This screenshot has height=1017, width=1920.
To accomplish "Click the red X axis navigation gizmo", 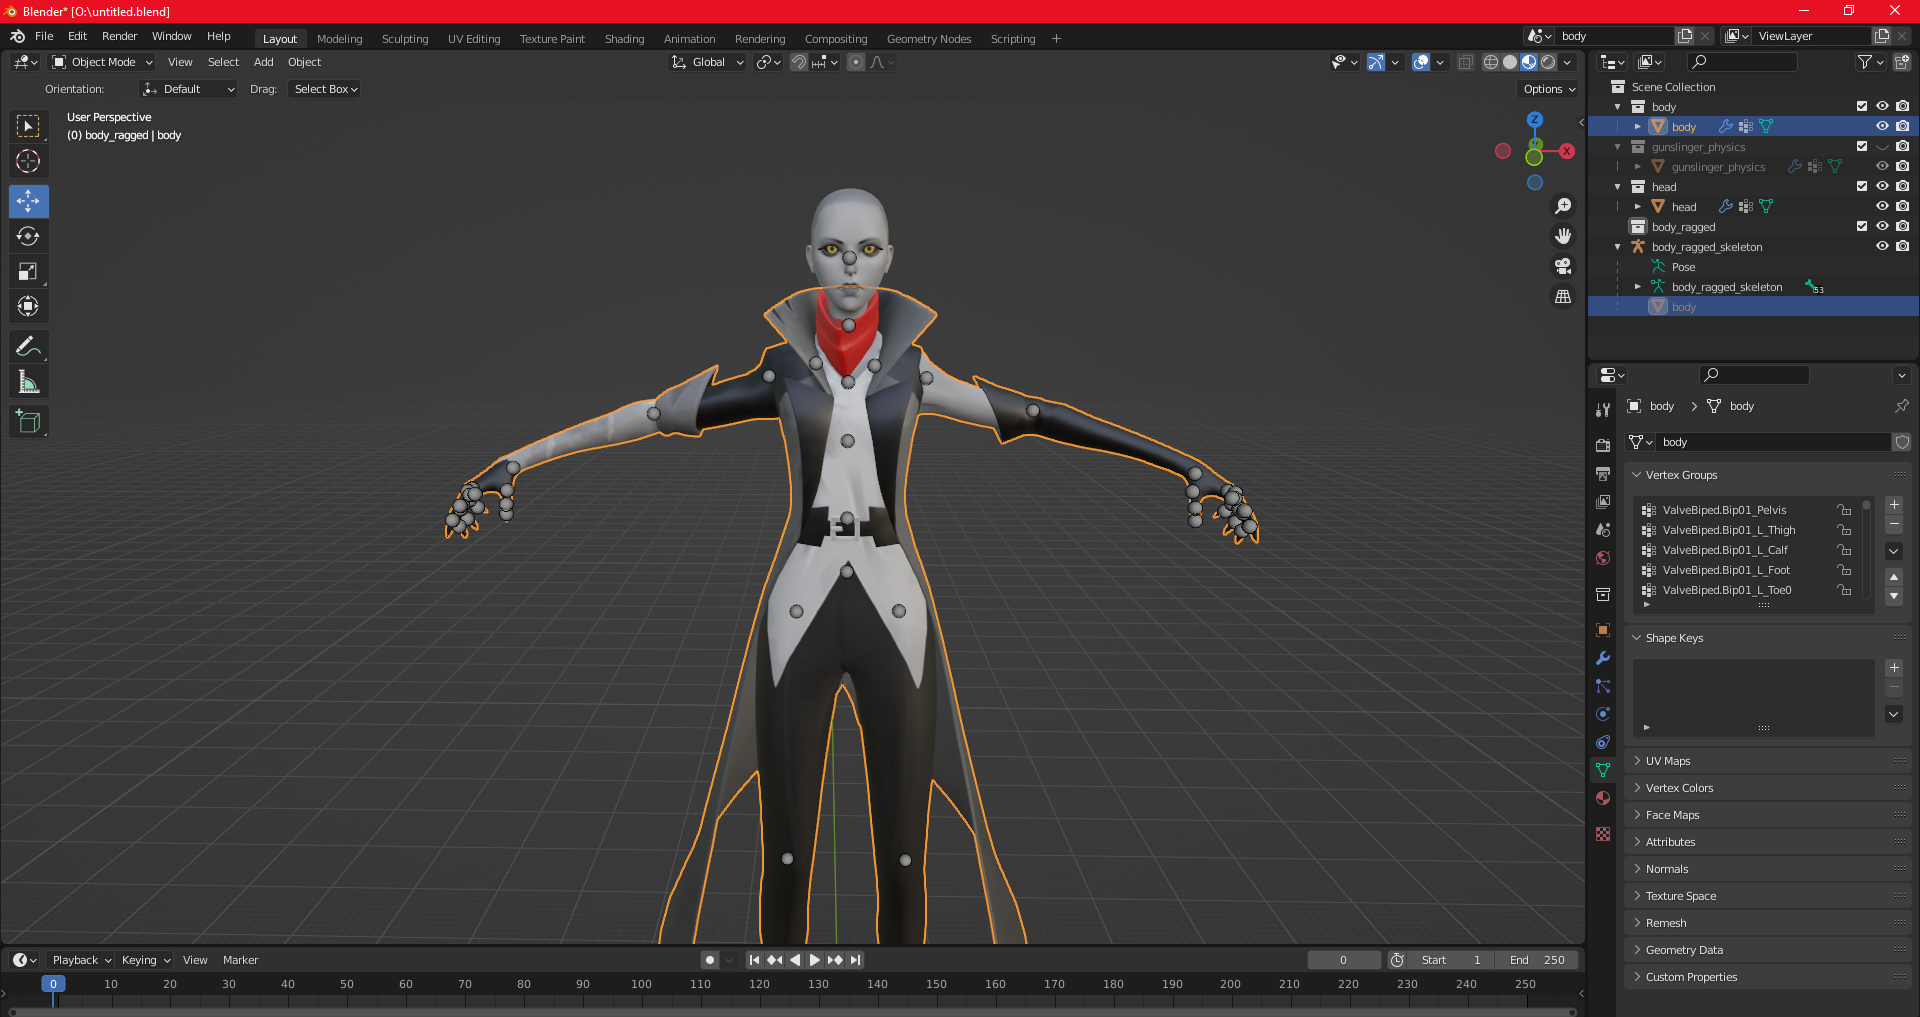I will [1567, 151].
